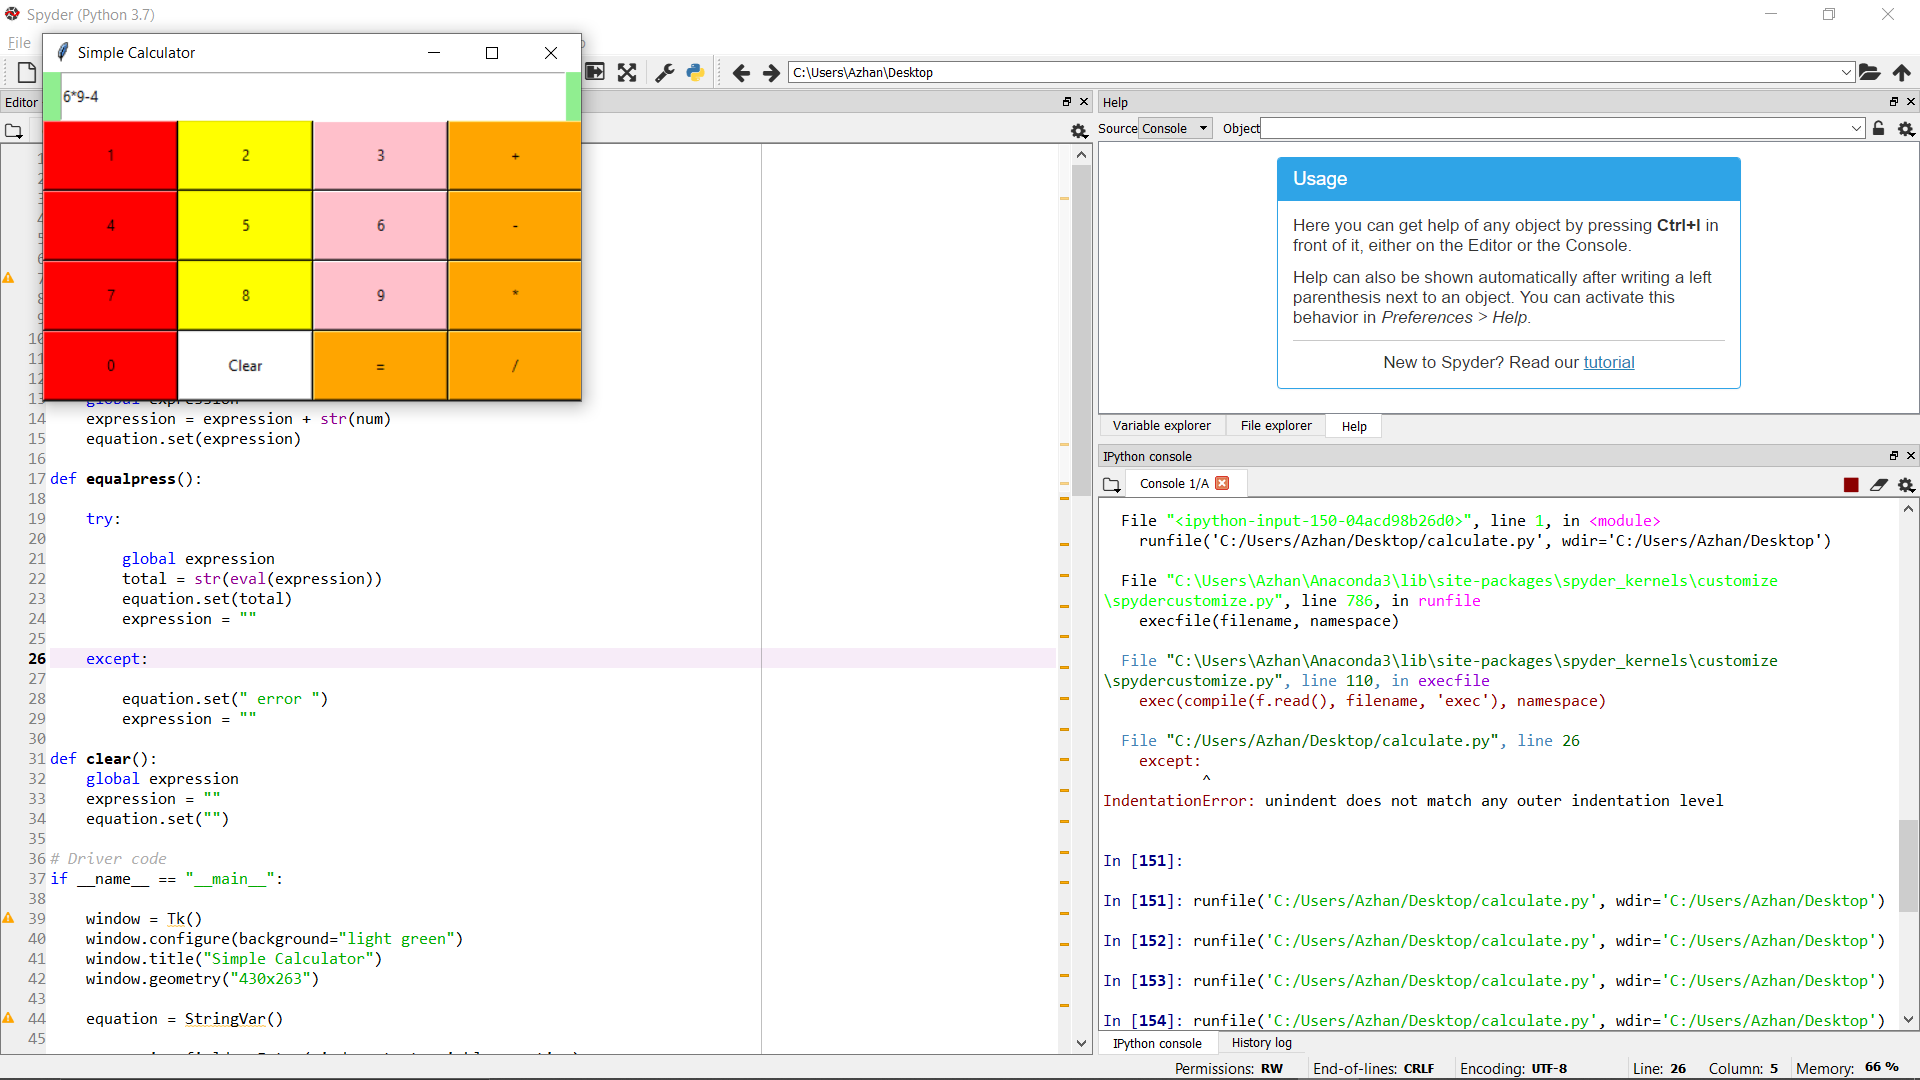Screen dimensions: 1920x1080
Task: Open IPython console options gear menu
Action: [x=1906, y=485]
